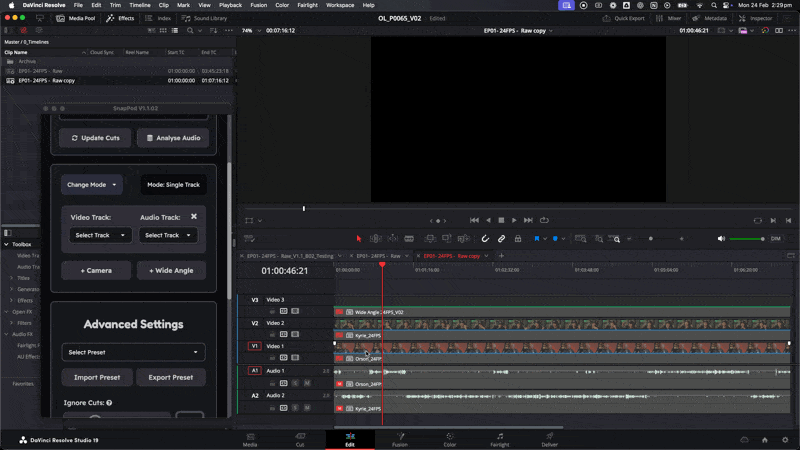Open Change Mode dropdown in SnapPod
The width and height of the screenshot is (800, 450).
[92, 185]
